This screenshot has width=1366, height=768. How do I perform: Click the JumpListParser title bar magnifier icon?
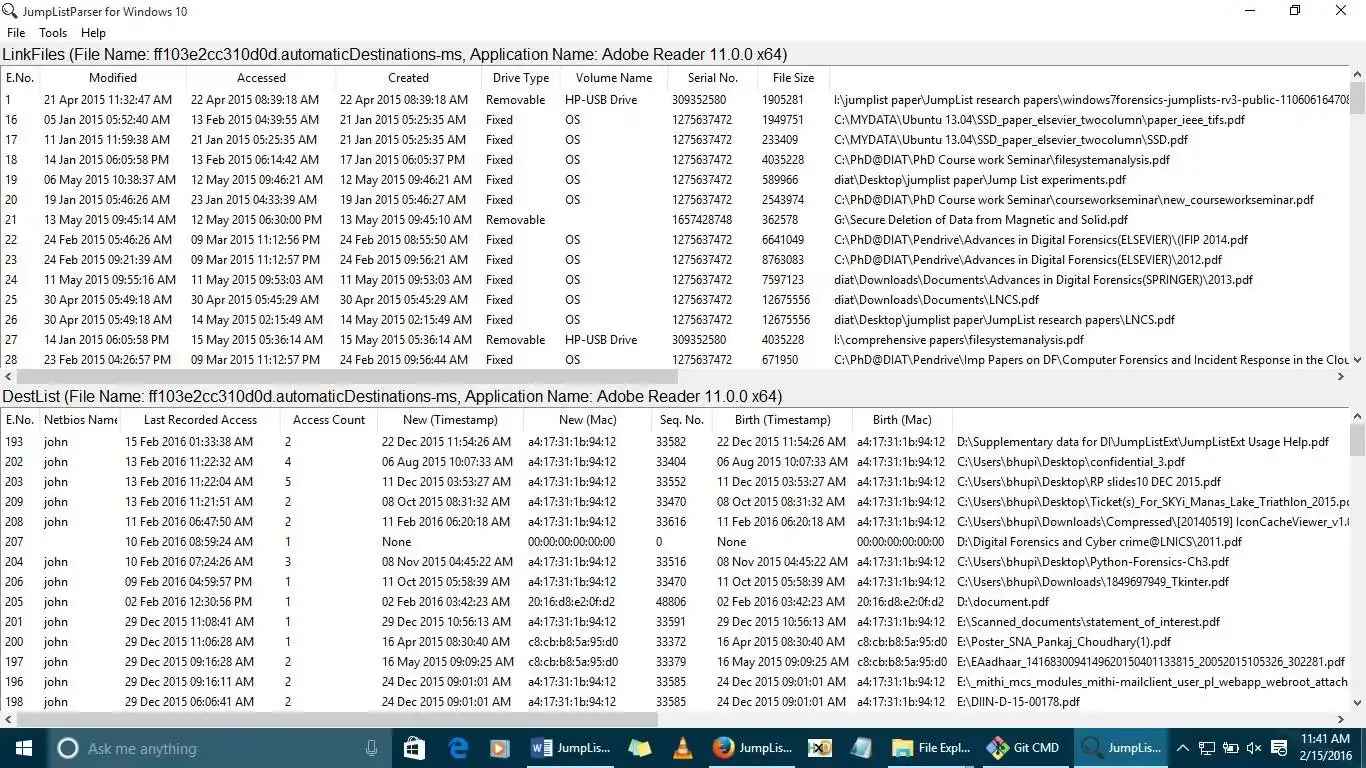[x=9, y=11]
